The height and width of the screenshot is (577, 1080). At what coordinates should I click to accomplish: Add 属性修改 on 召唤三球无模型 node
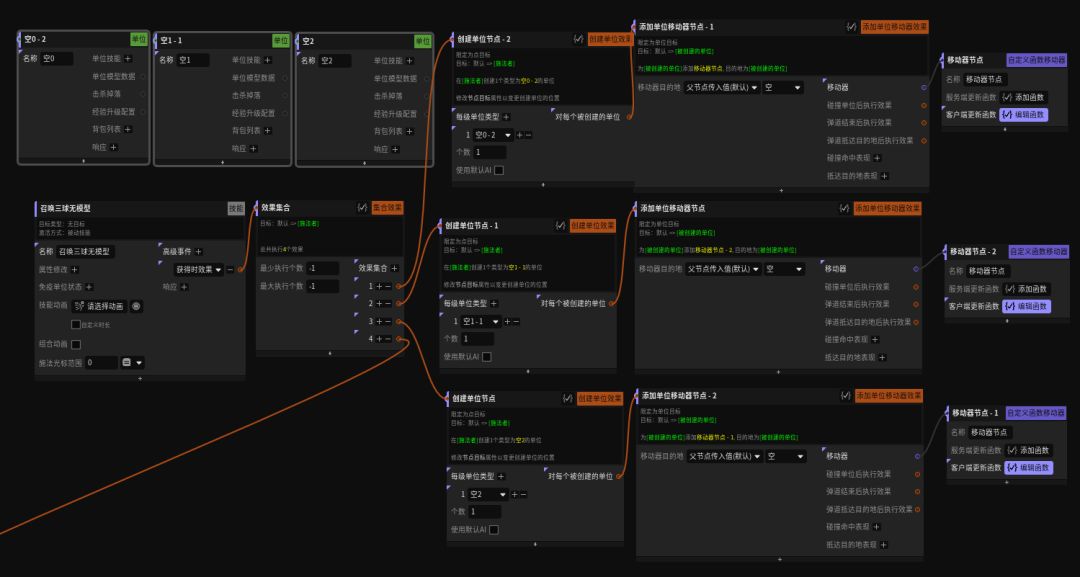[74, 269]
